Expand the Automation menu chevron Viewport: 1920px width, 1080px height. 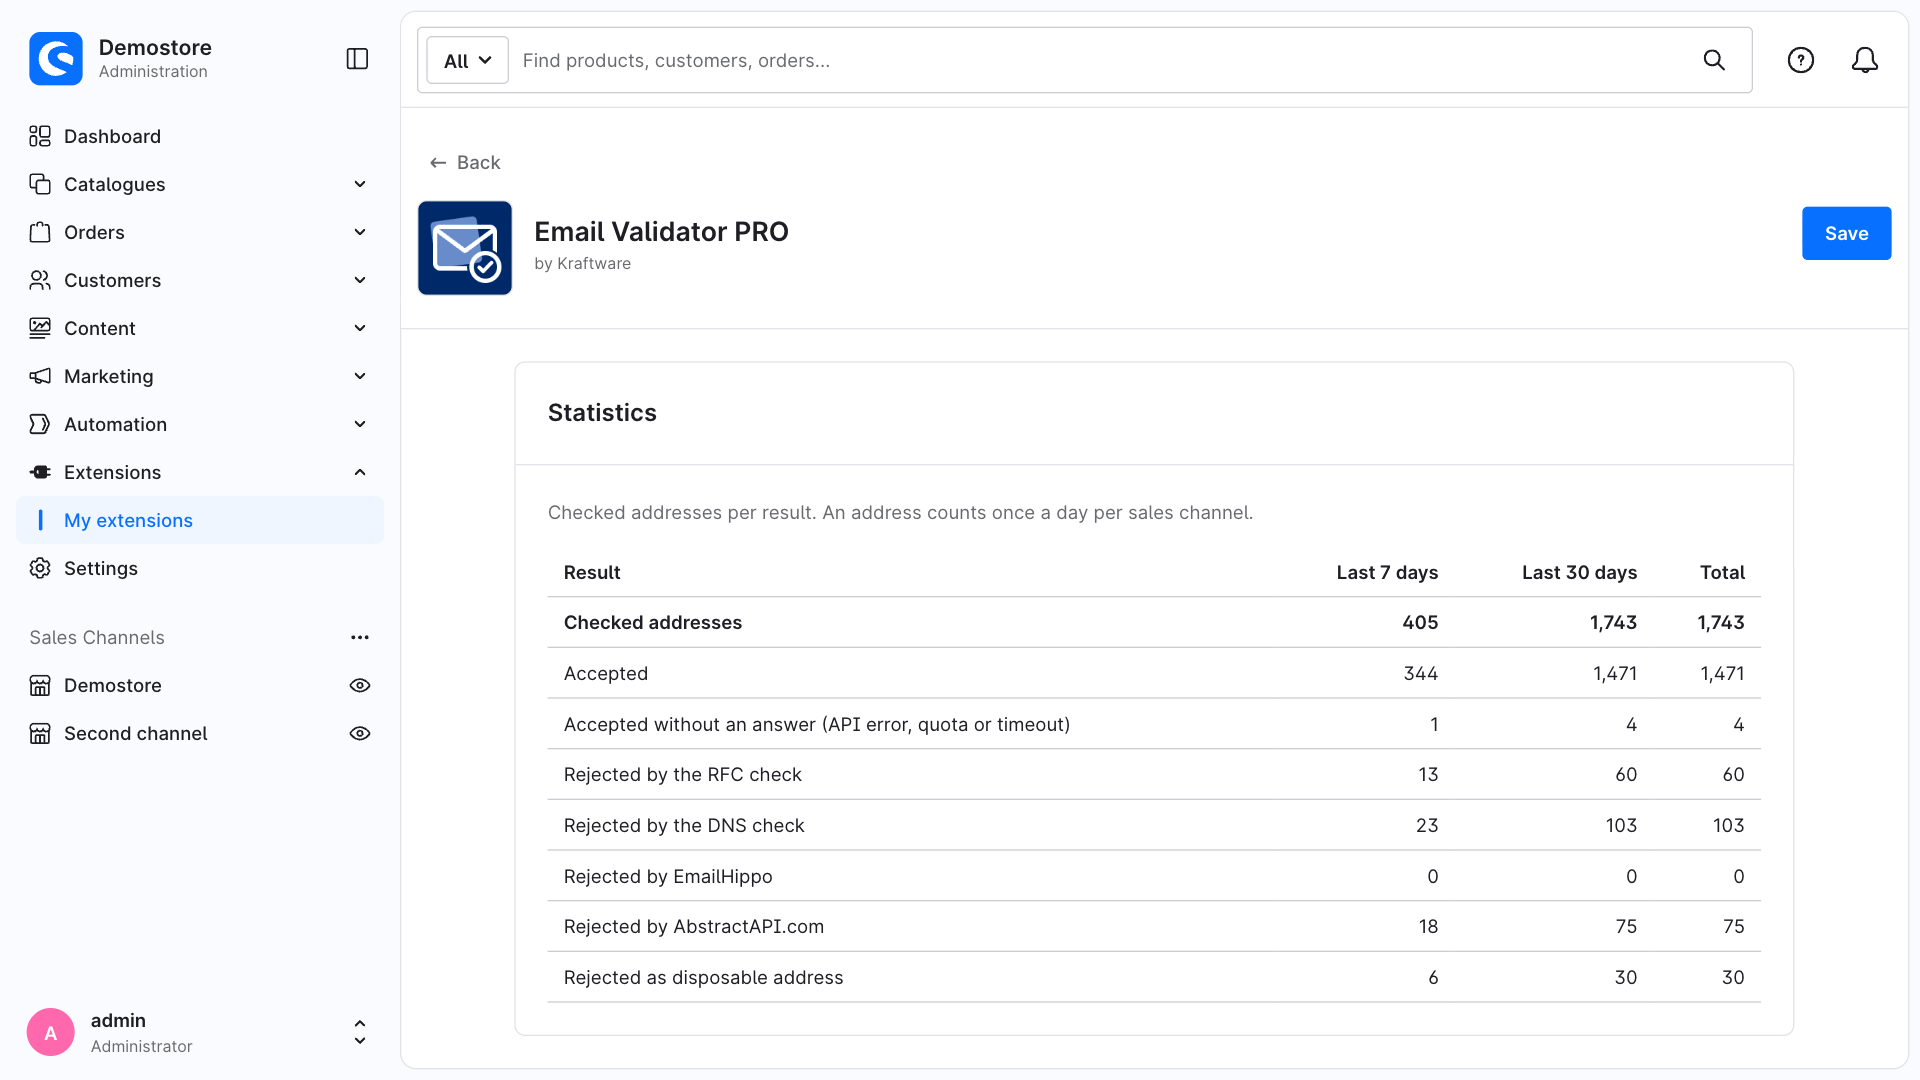coord(360,424)
